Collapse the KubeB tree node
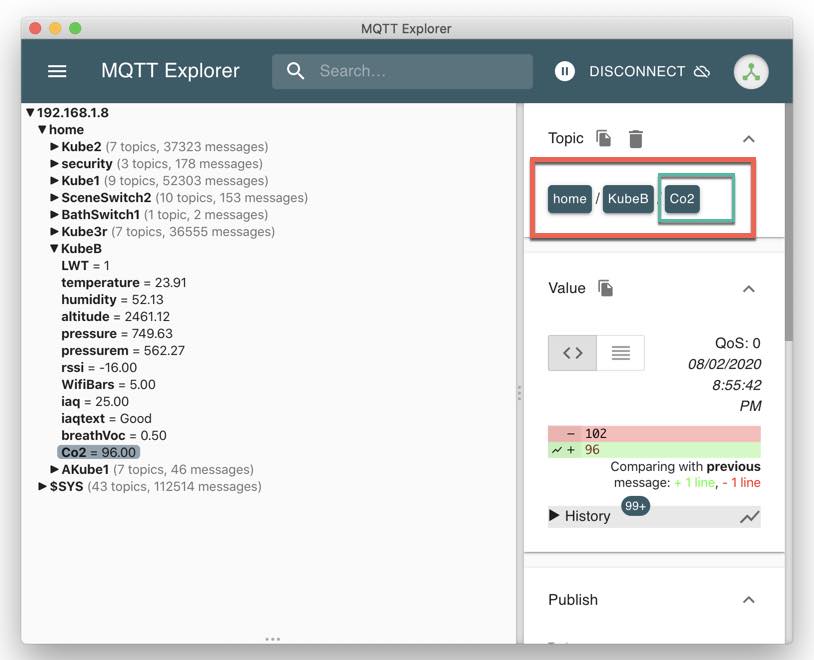The width and height of the screenshot is (814, 660). click(x=55, y=249)
